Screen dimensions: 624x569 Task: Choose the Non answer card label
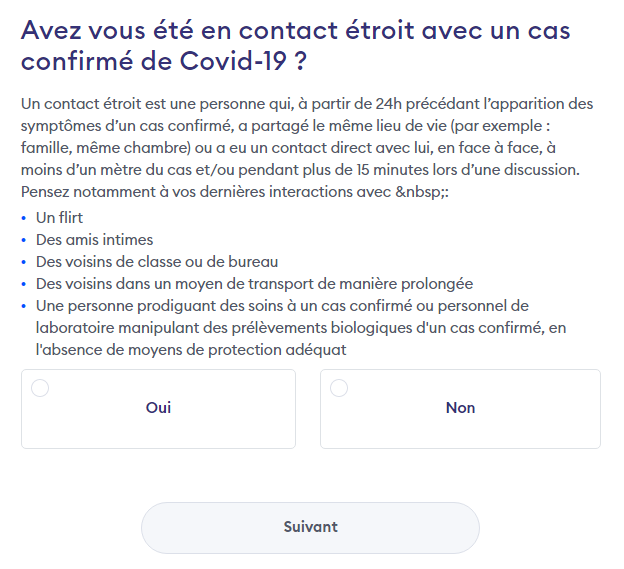[460, 408]
